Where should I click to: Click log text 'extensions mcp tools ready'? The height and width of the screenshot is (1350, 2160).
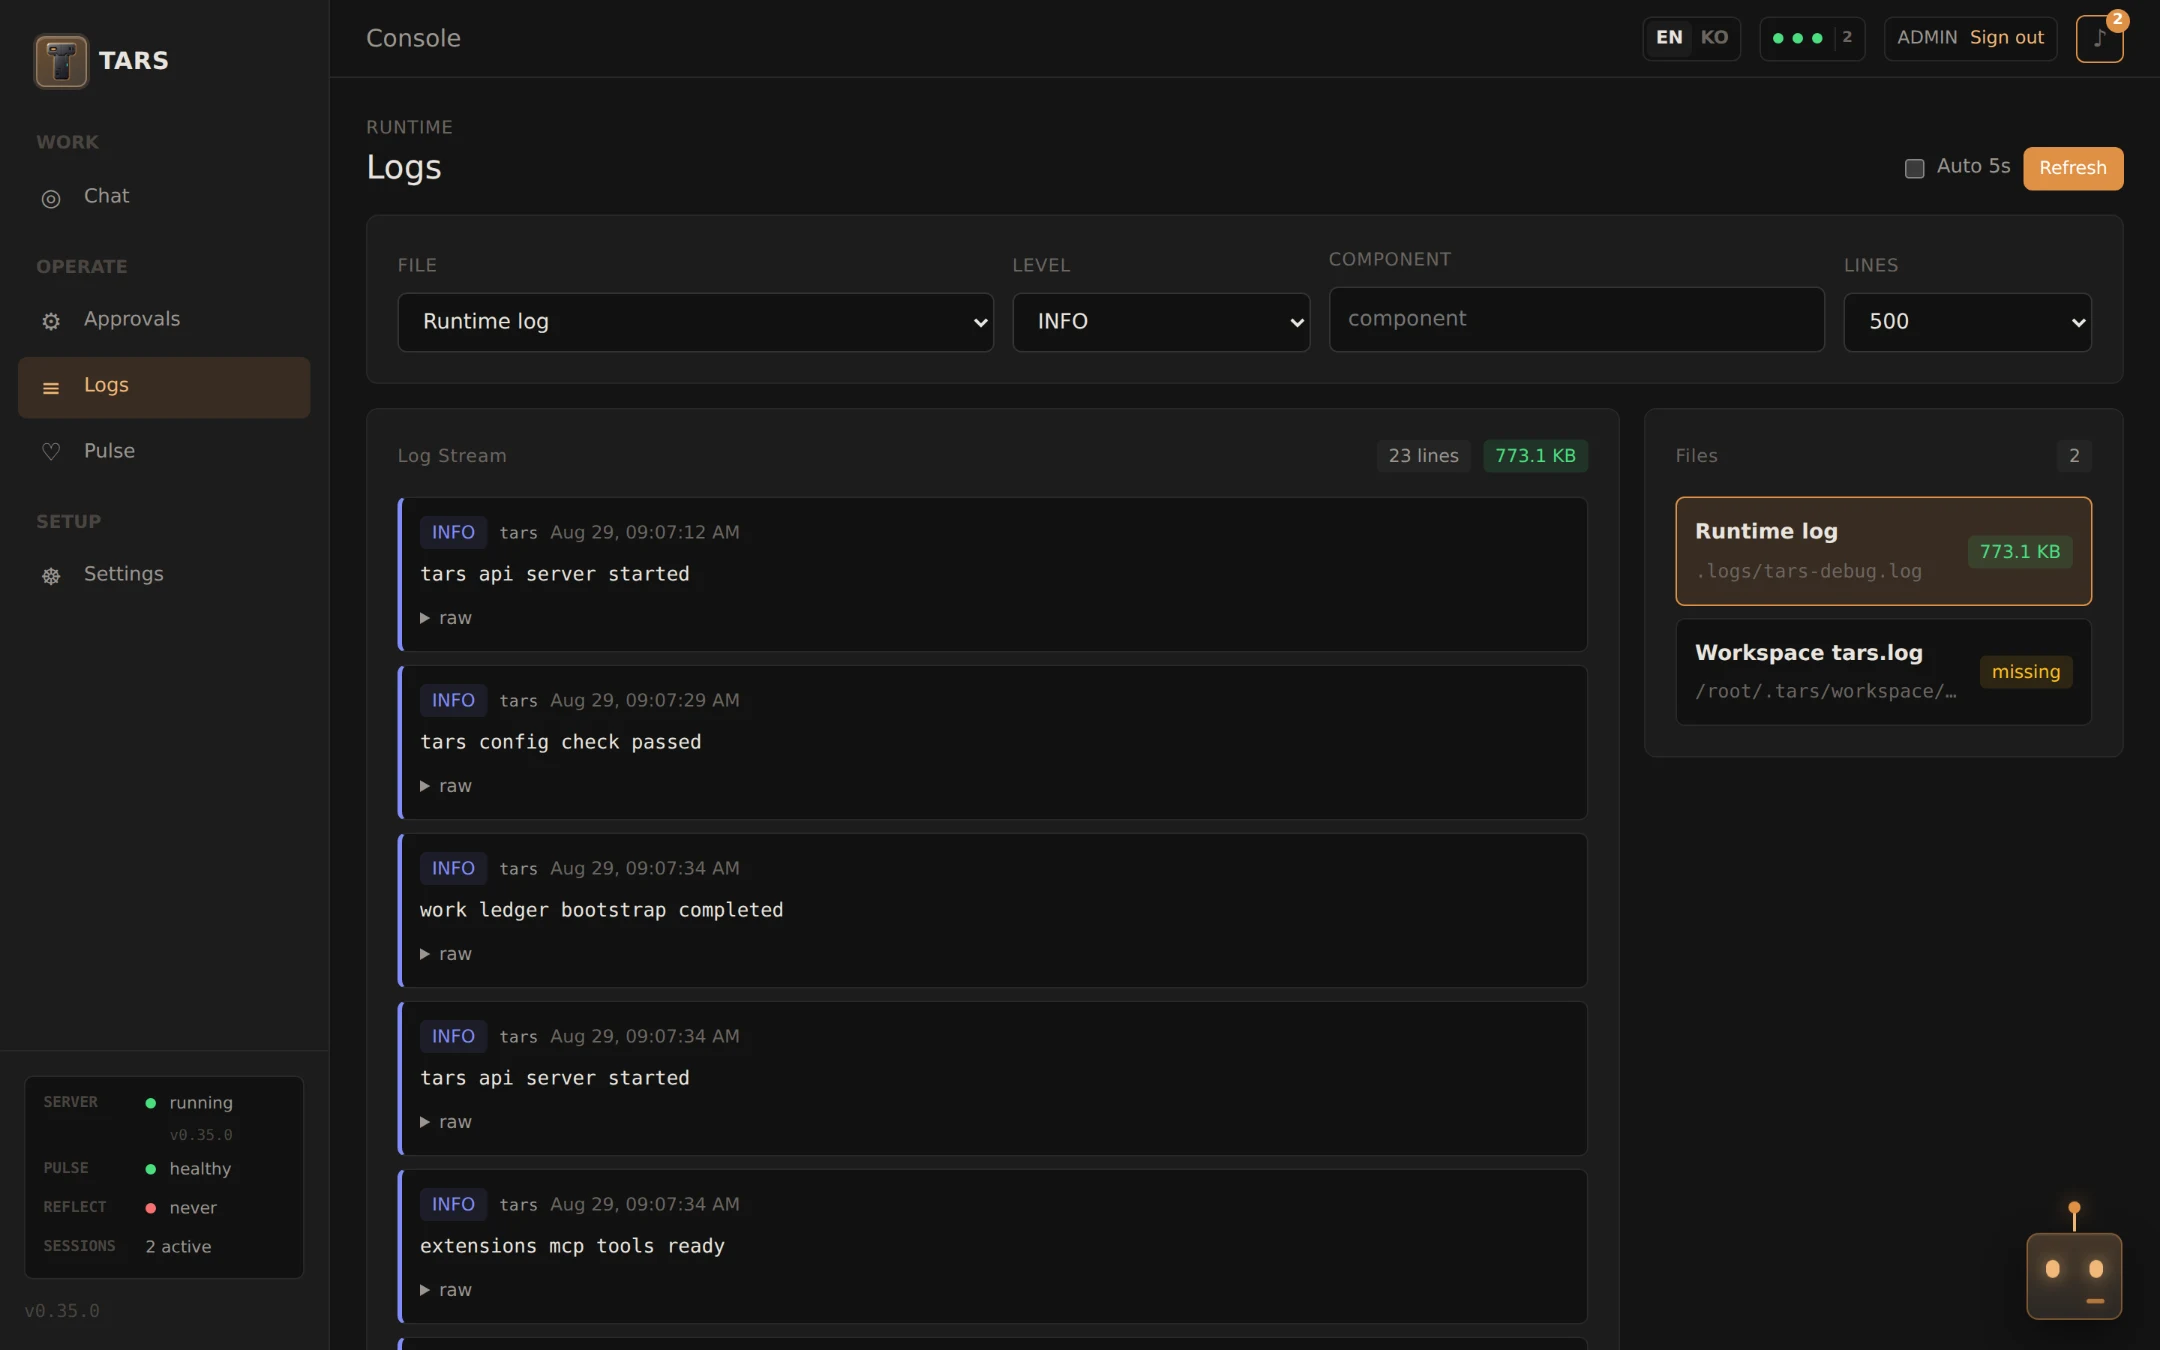pos(572,1246)
